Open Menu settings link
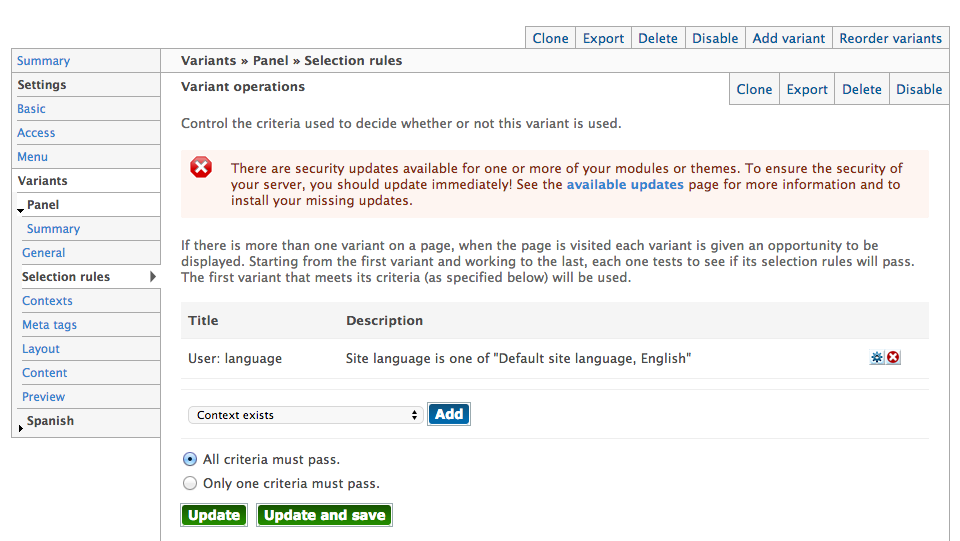This screenshot has width=960, height=541. [32, 157]
